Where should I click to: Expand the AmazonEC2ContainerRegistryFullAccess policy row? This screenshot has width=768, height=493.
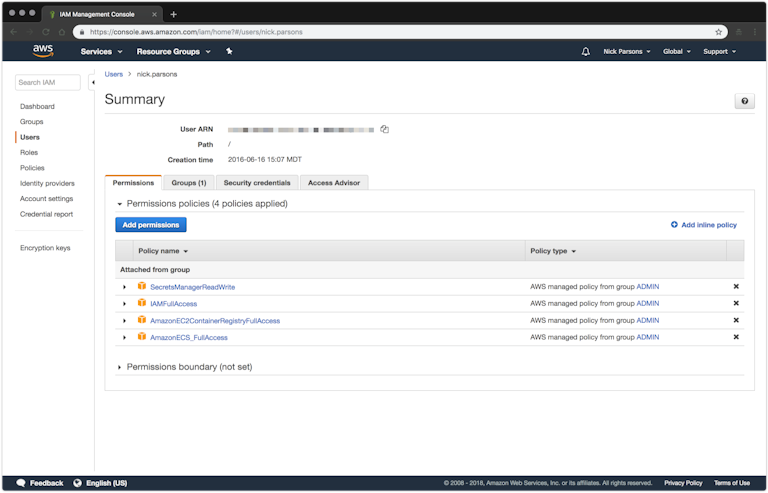point(124,321)
